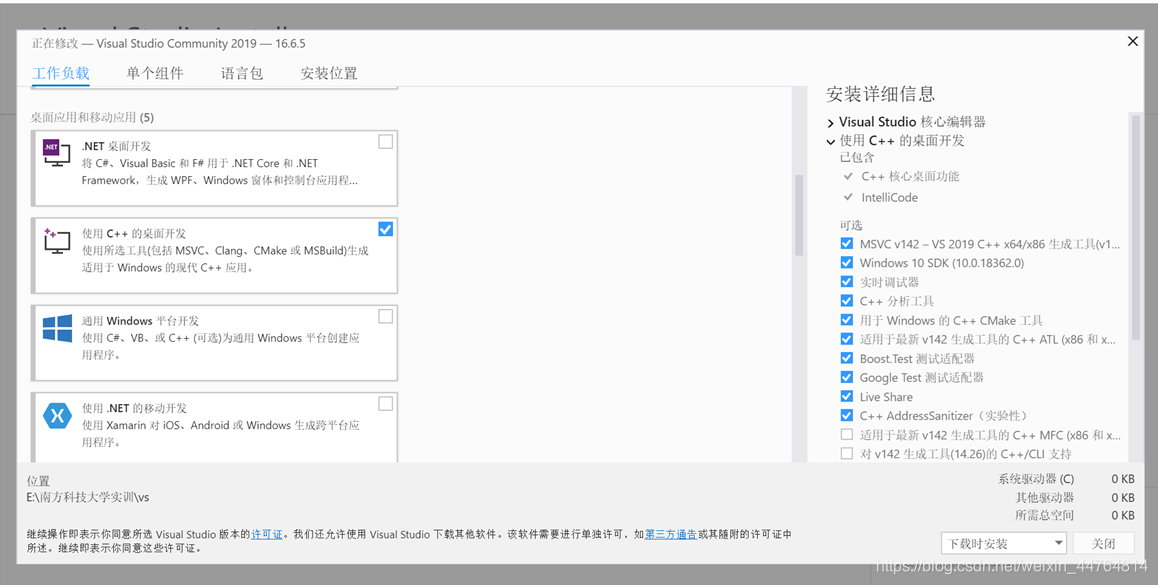Click the 其他驱动器 label
Viewport: 1158px width, 585px height.
tap(1044, 497)
